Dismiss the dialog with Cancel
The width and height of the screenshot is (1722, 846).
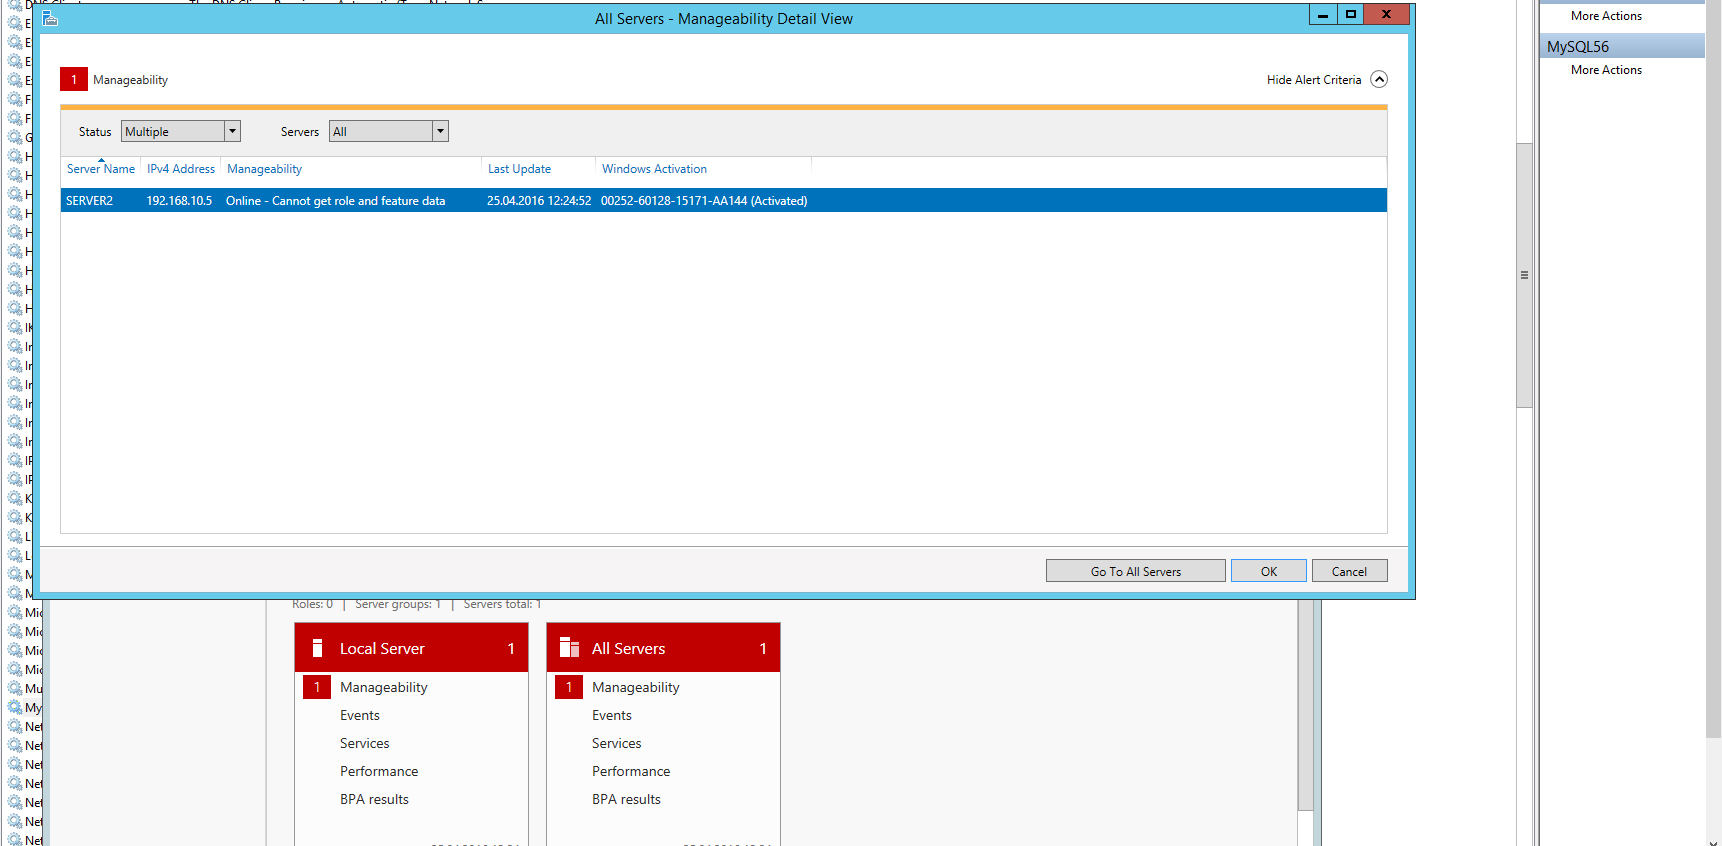click(1349, 571)
